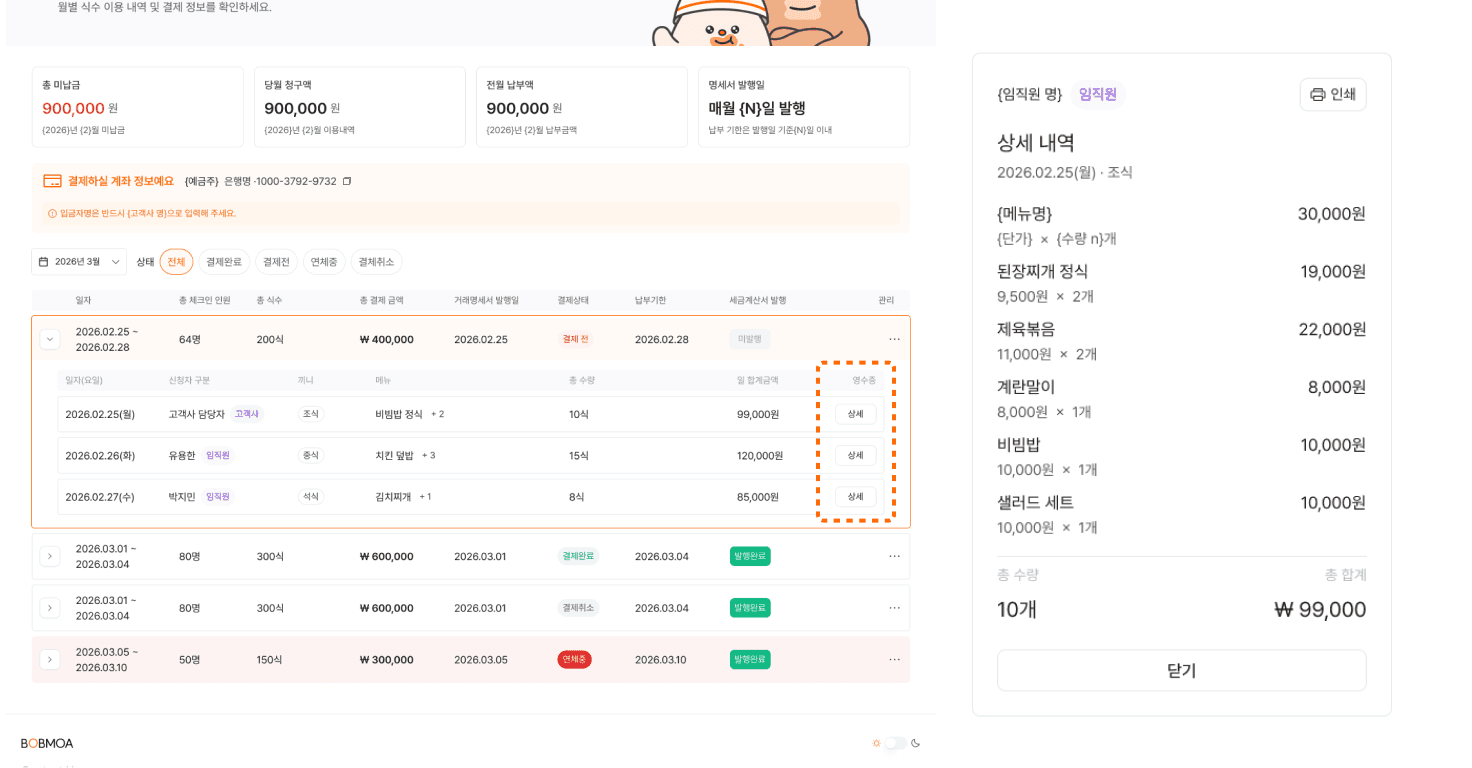Viewport: 1472px width, 768px height.
Task: Click the 결제 전 status badge
Action: click(x=575, y=339)
